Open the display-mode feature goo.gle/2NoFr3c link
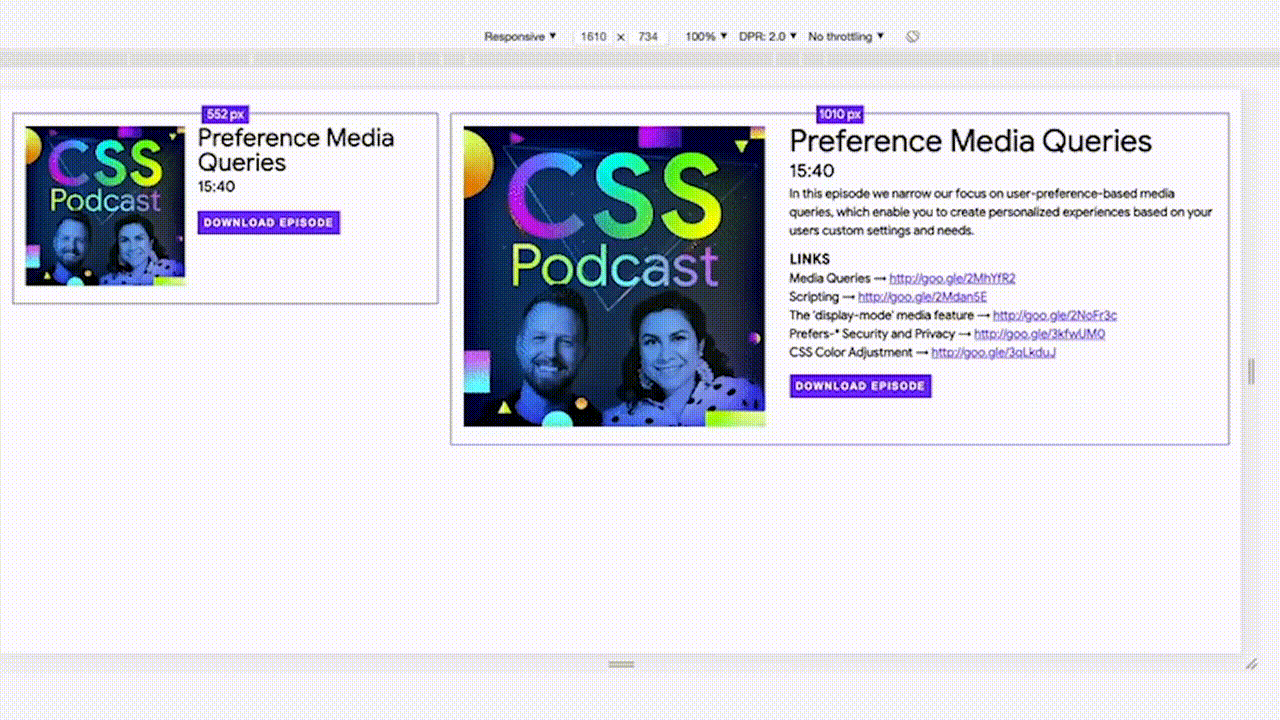The width and height of the screenshot is (1280, 720). tap(1055, 315)
